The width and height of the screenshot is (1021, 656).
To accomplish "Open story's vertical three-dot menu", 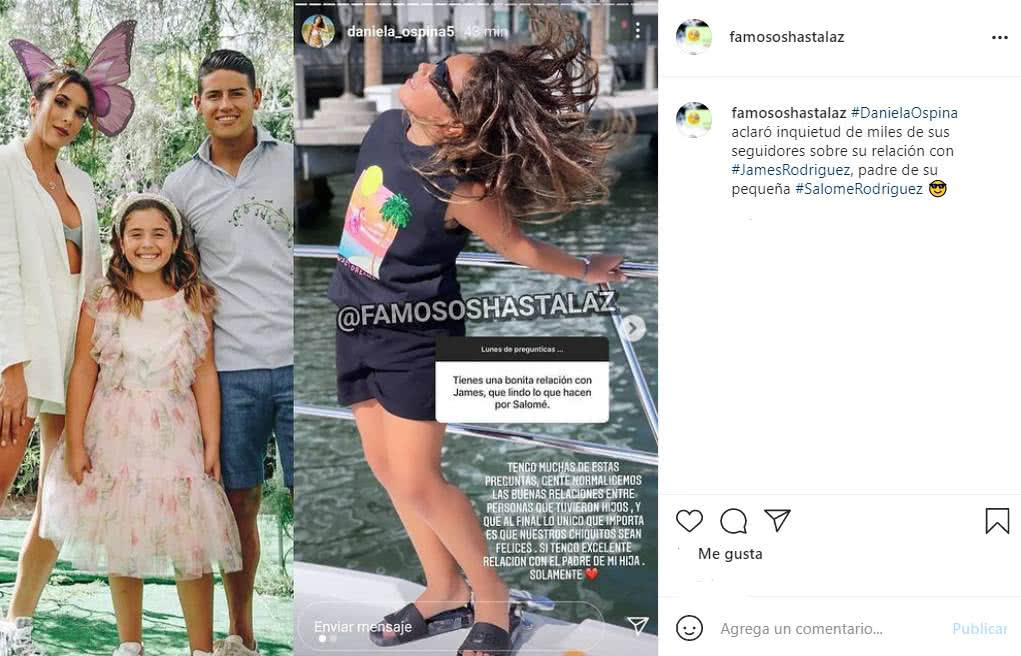I will (637, 31).
